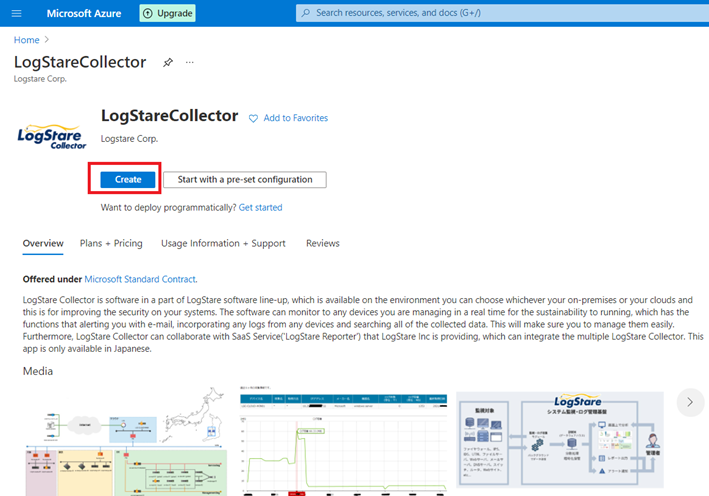Click the heart favorites icon
The height and width of the screenshot is (496, 709).
[x=253, y=118]
